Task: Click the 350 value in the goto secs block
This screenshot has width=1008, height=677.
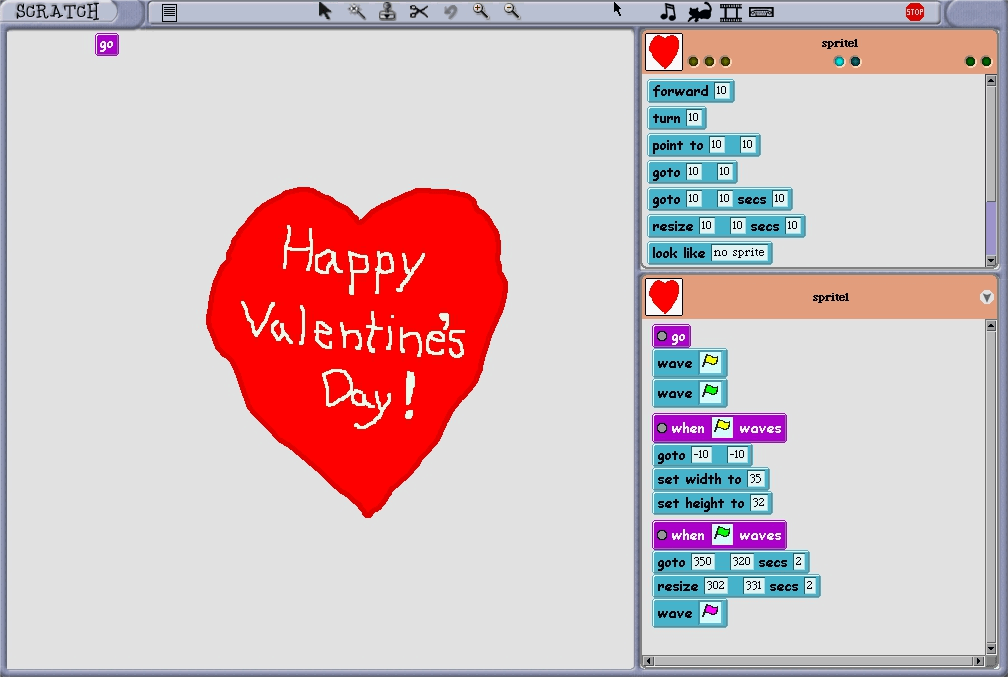Action: click(703, 562)
